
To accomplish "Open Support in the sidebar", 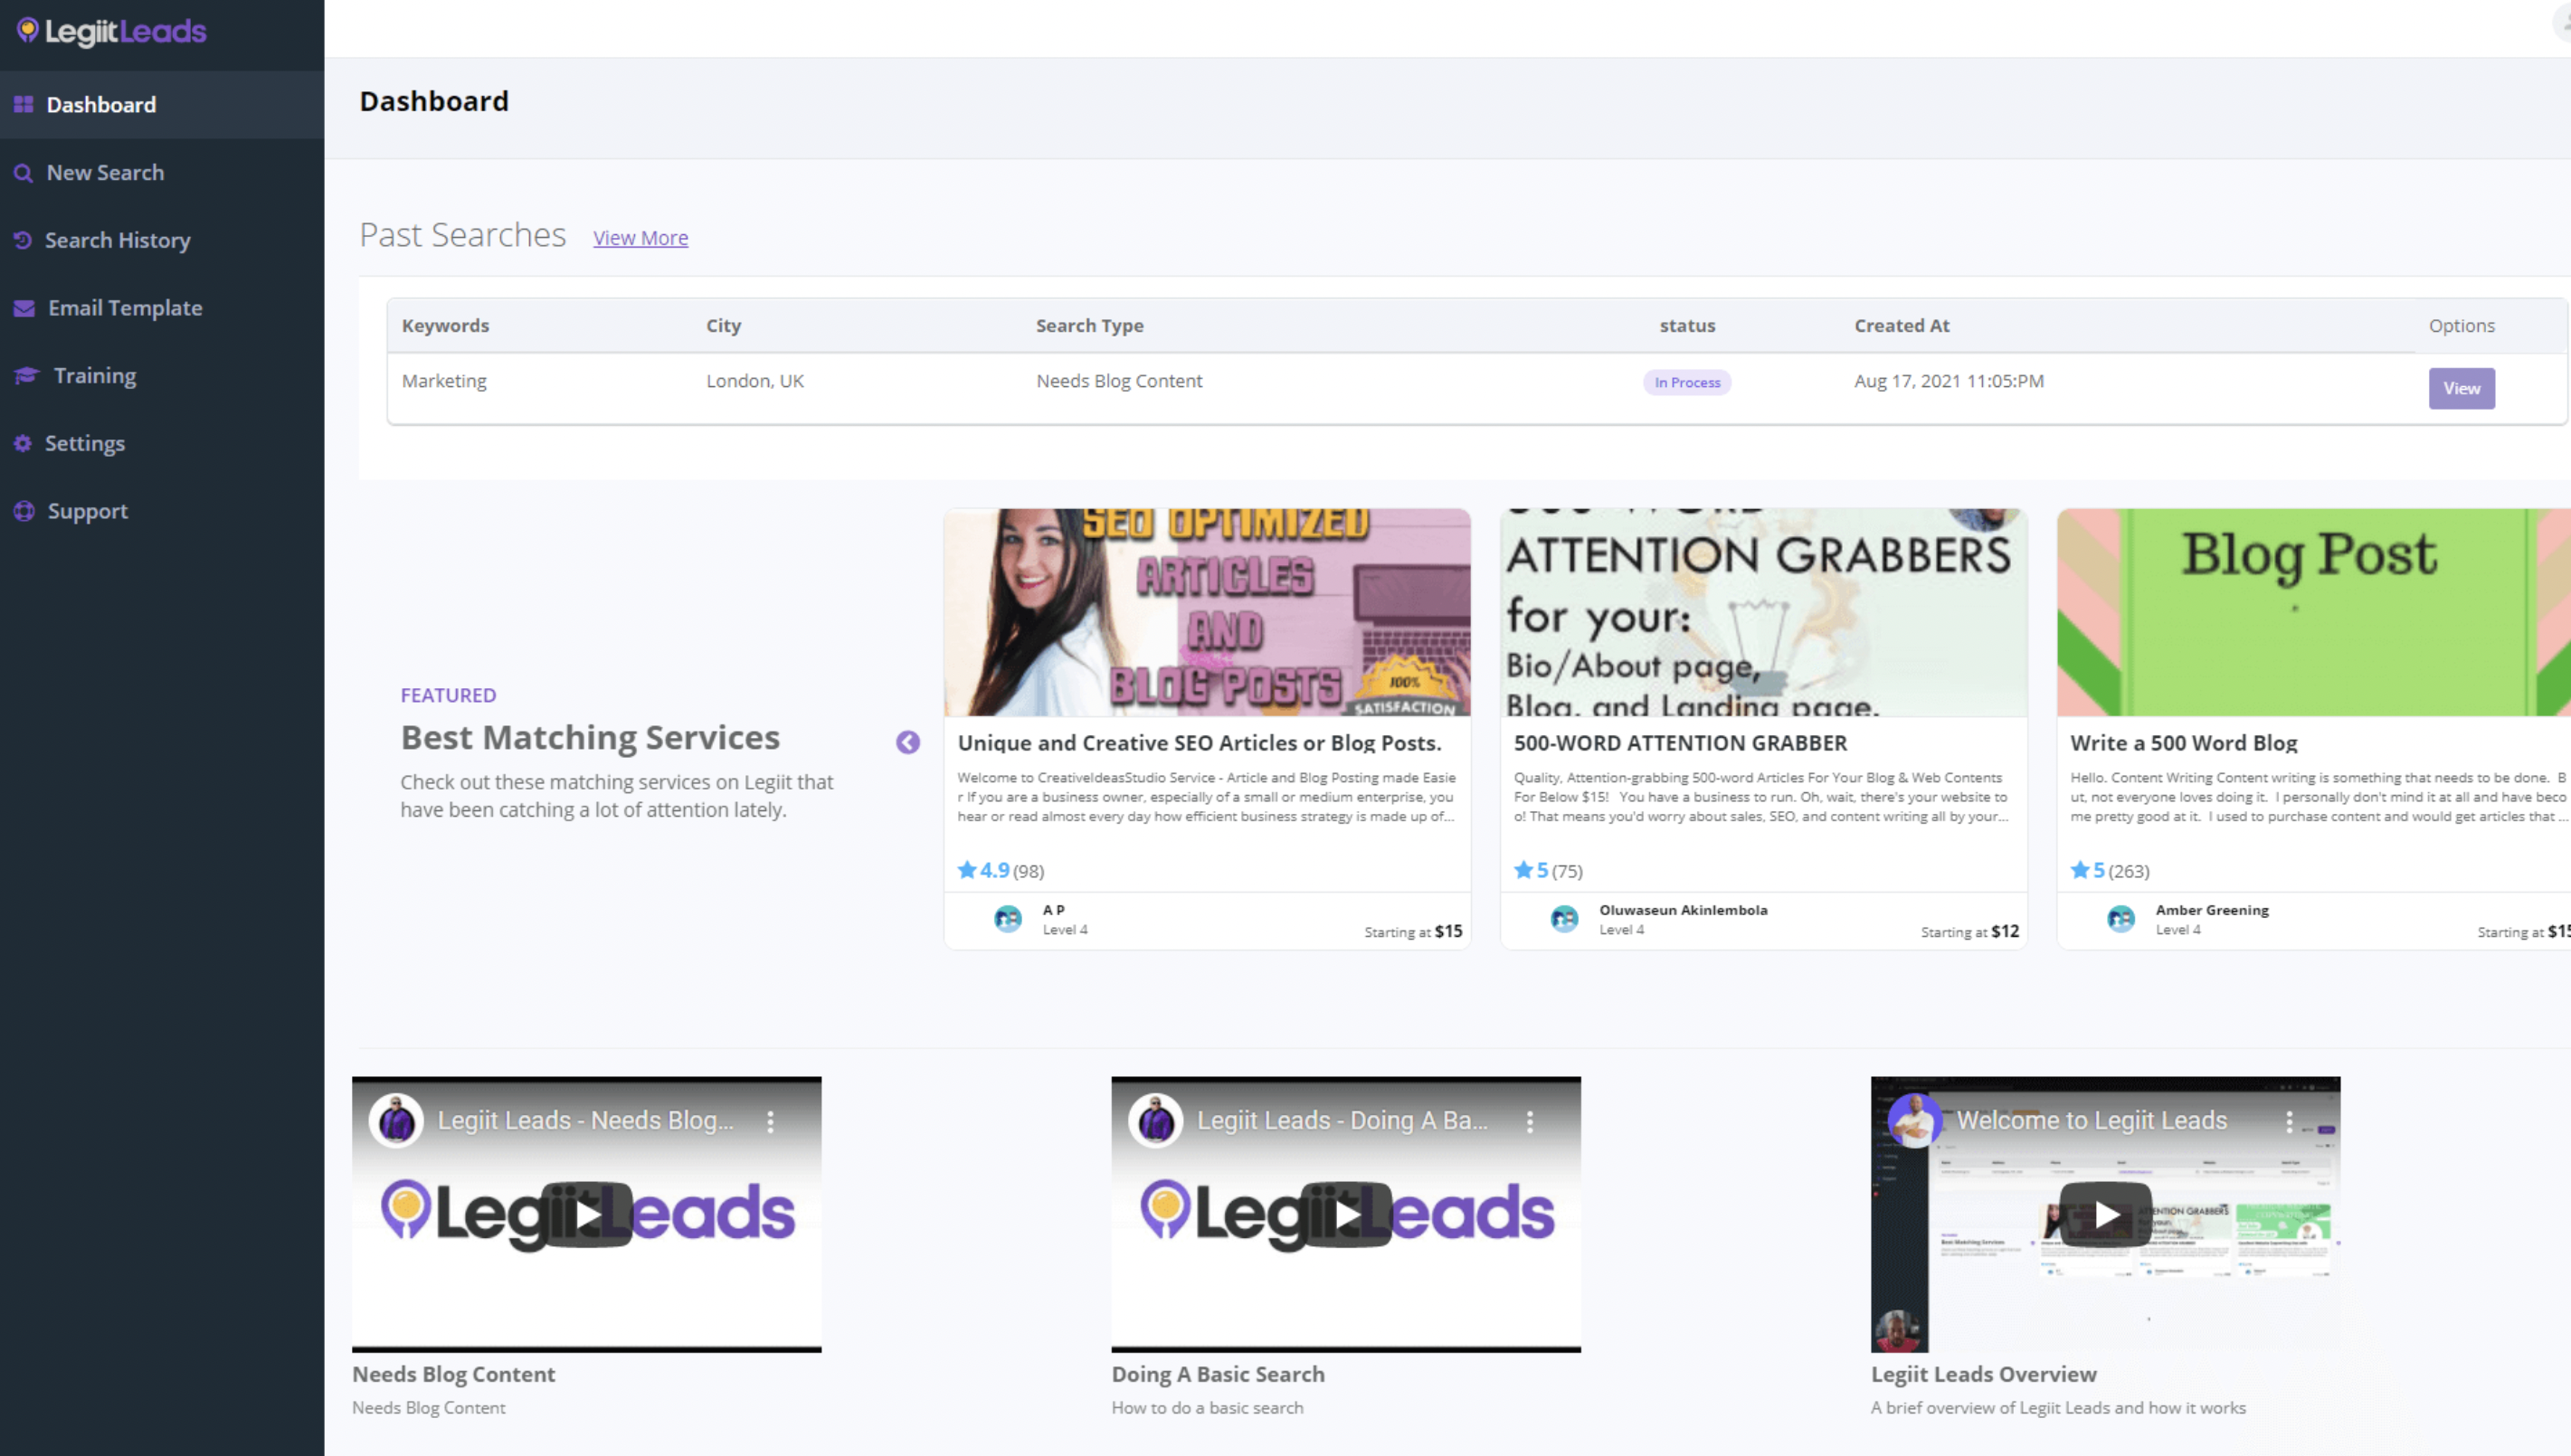I will (162, 511).
